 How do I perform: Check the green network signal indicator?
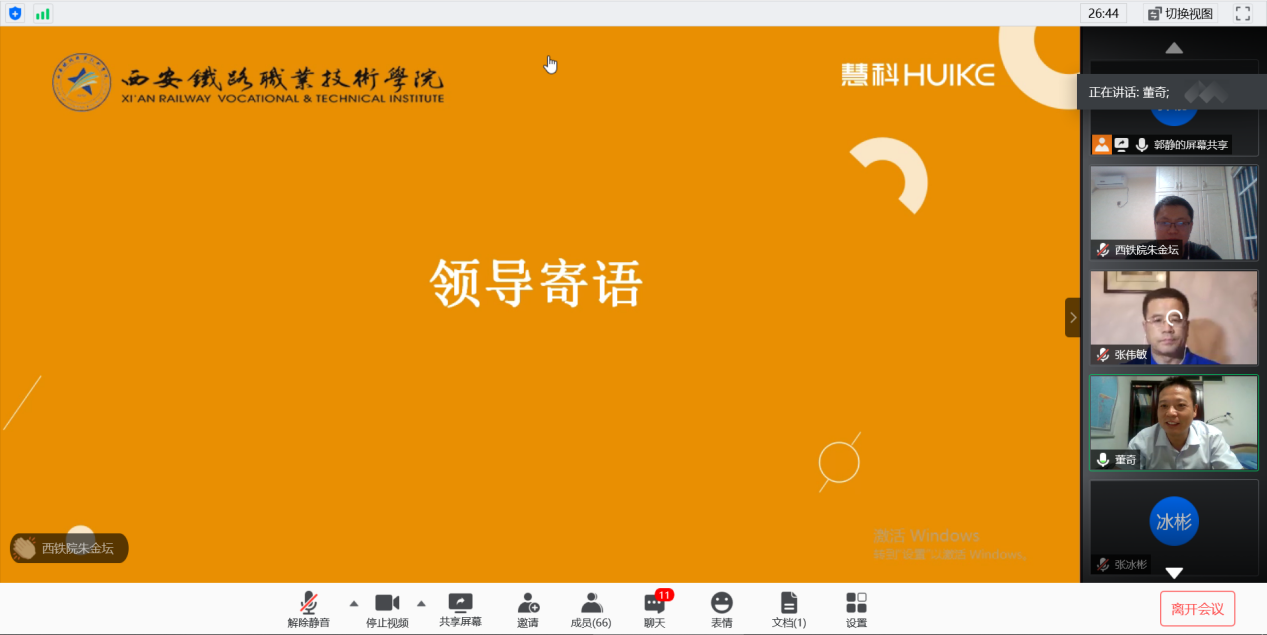pos(42,13)
